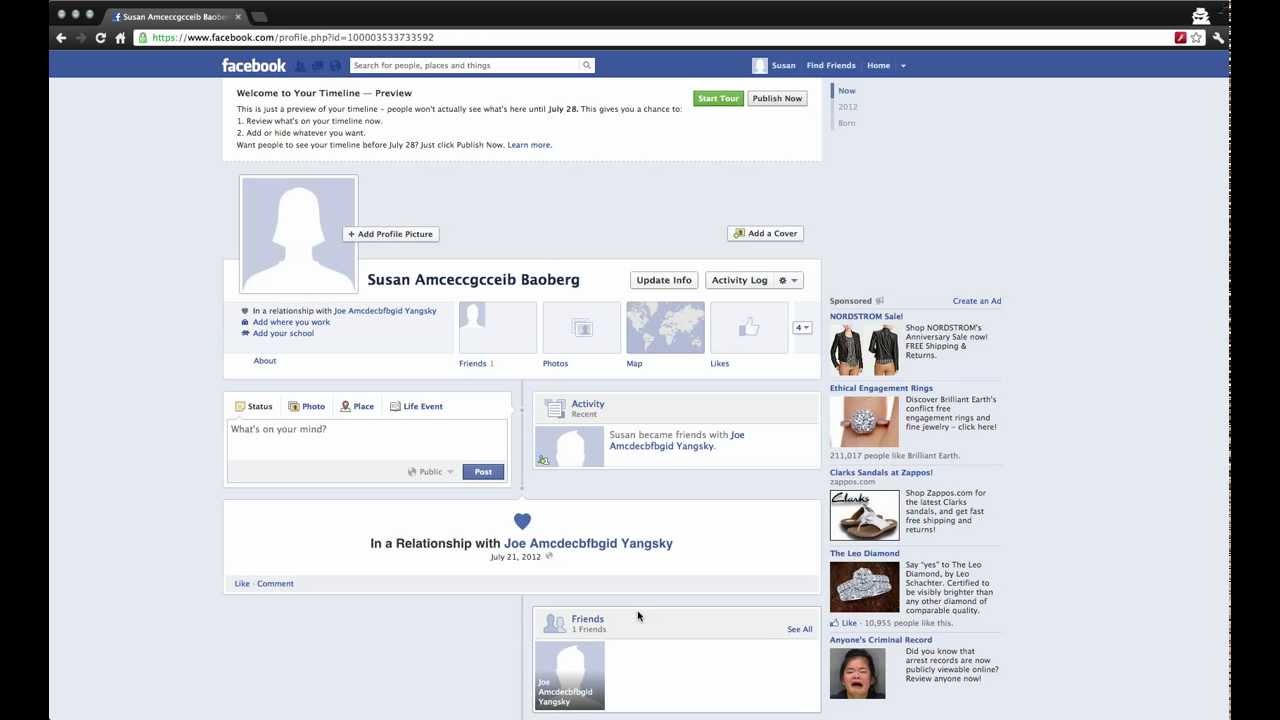
Task: Click Add Profile Picture
Action: [x=391, y=234]
